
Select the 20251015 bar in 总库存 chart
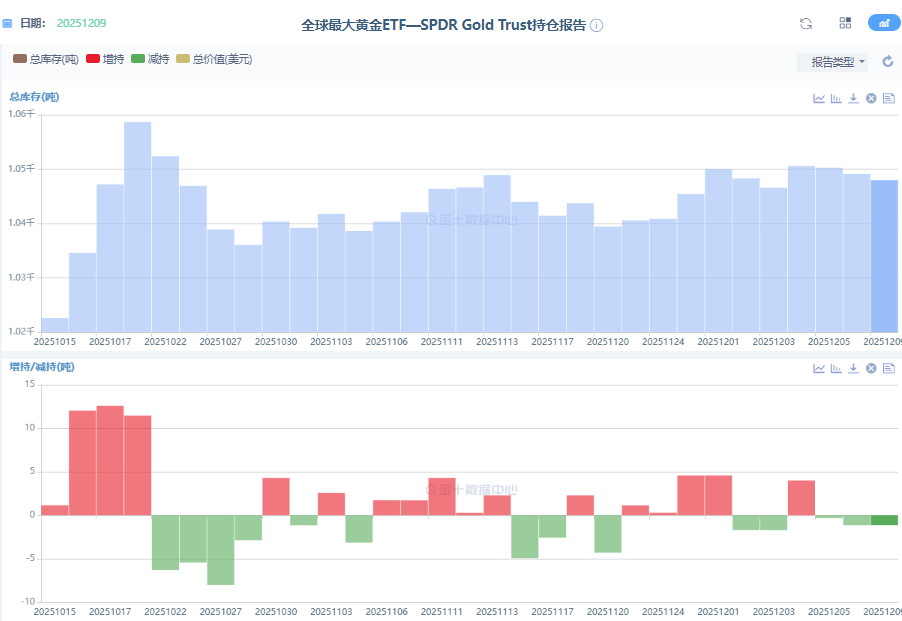[x=55, y=325]
